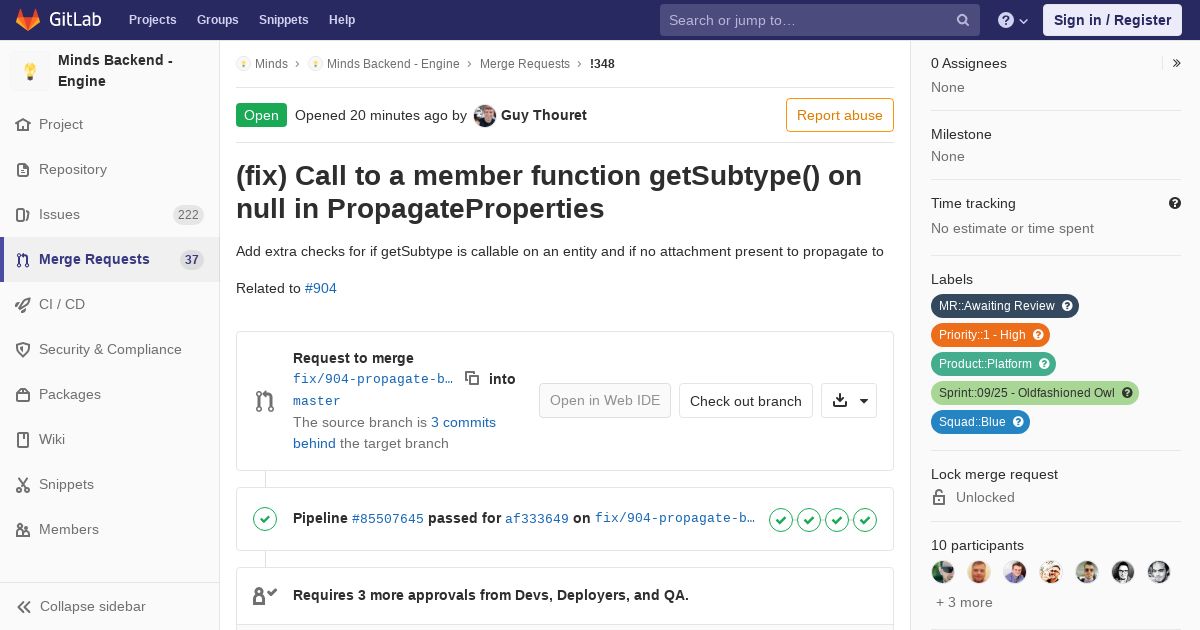Click the approvals person-check icon
The image size is (1200, 630).
tap(265, 595)
